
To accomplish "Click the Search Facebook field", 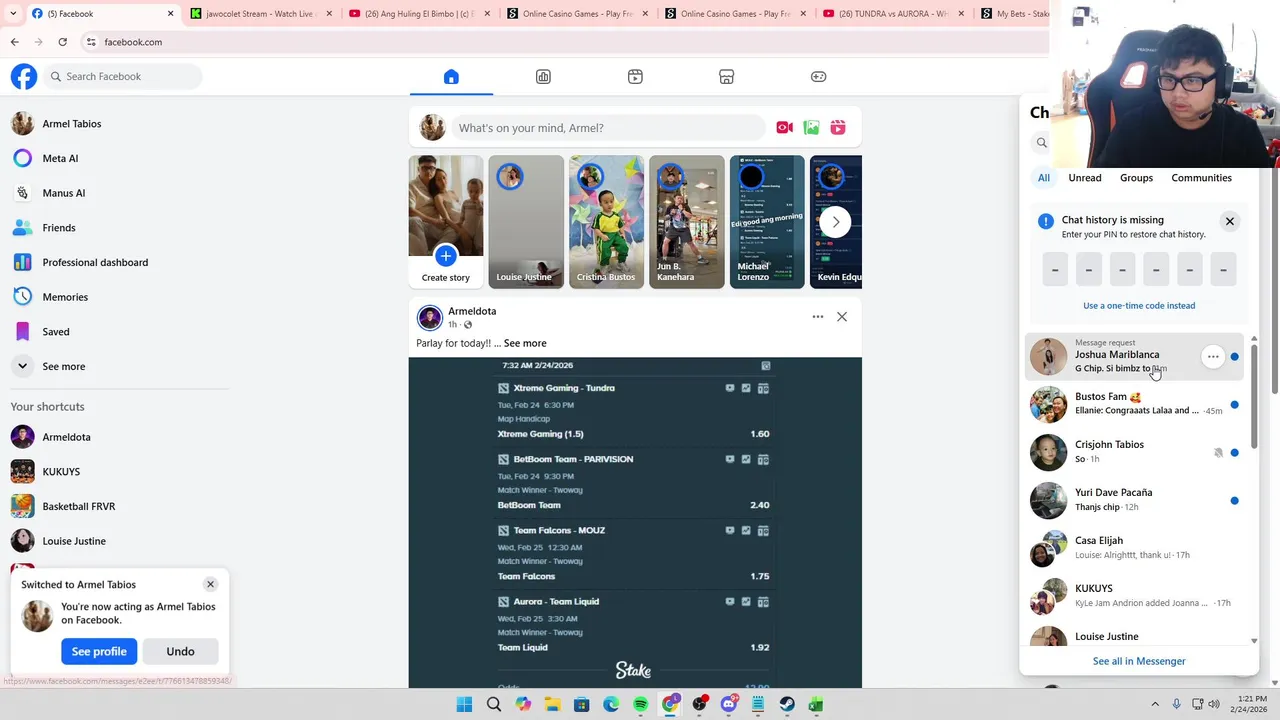I will [x=123, y=76].
